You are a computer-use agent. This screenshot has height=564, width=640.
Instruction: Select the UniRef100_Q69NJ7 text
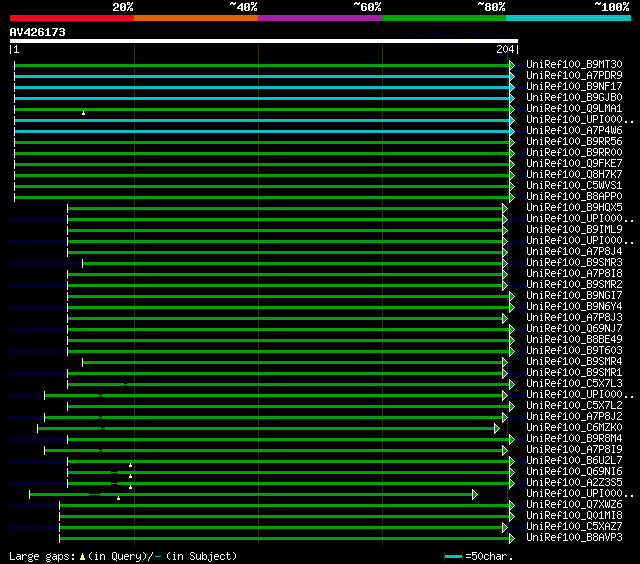pyautogui.click(x=574, y=329)
